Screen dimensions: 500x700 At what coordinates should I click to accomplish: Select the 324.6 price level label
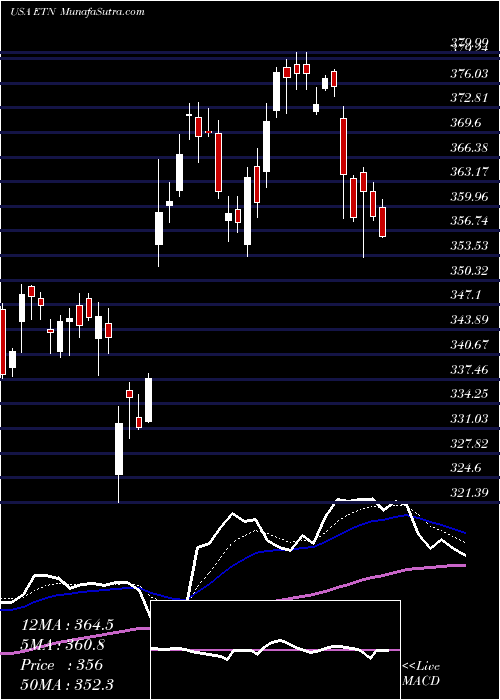tap(466, 468)
